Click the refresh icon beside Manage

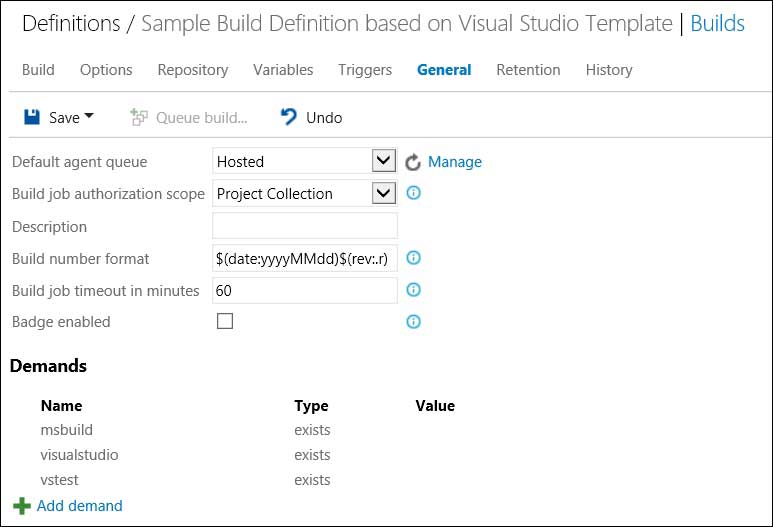point(413,162)
